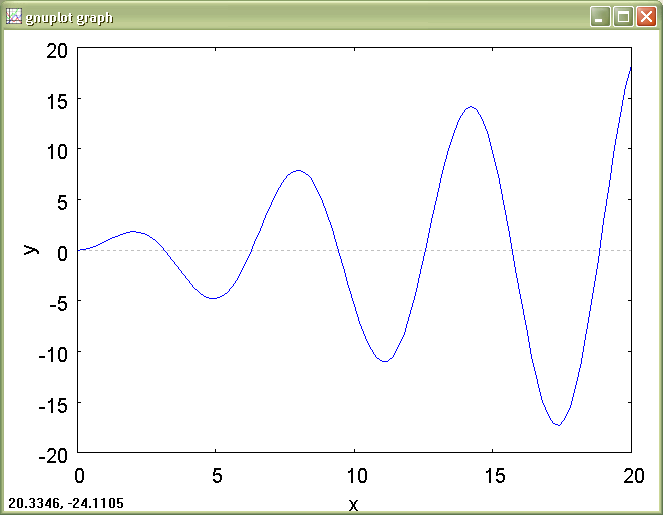Click the y-axis tick label -10
The height and width of the screenshot is (515, 663).
coord(53,354)
